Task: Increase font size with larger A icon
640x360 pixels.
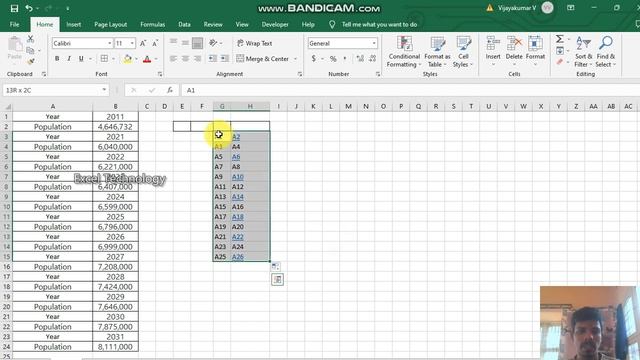Action: coord(143,43)
